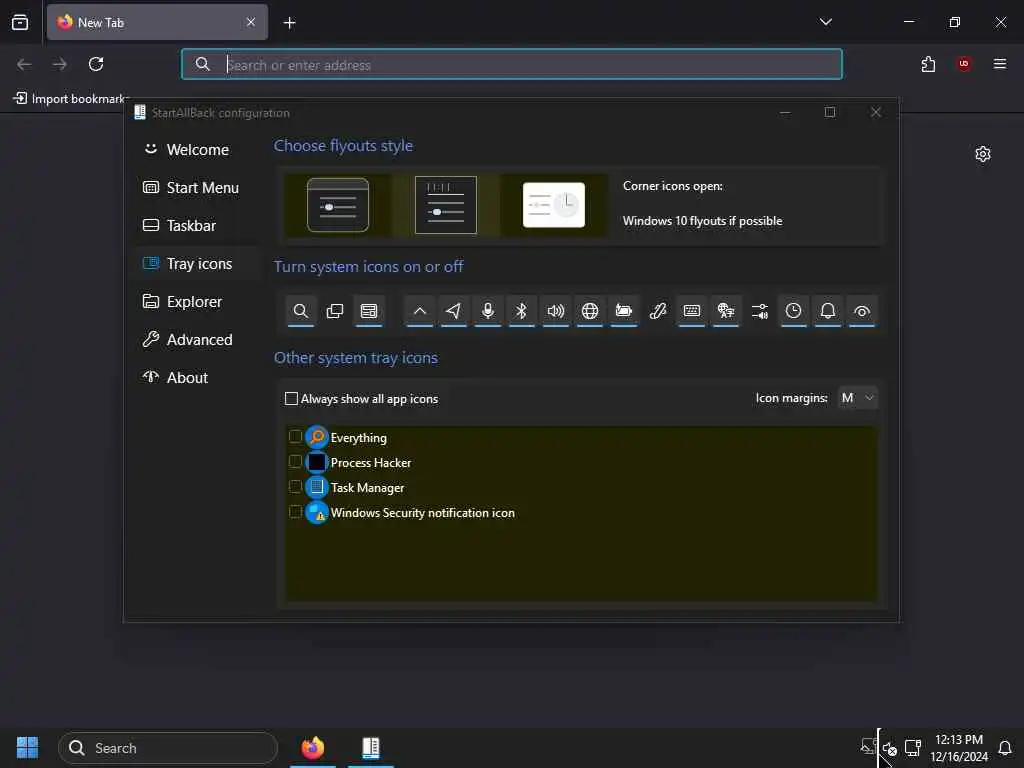Viewport: 1024px width, 768px height.
Task: Click the Windows Security shield icon
Action: (317, 512)
